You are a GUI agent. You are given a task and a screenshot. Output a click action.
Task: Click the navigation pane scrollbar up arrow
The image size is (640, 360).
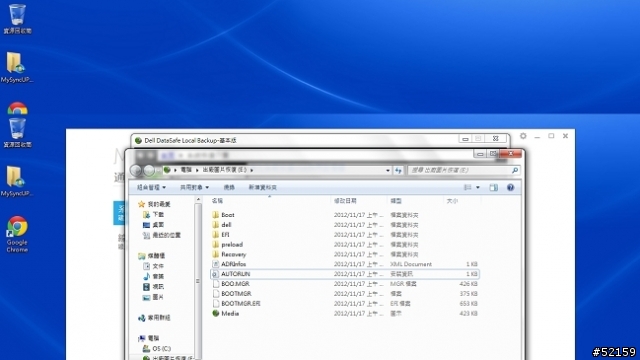198,200
